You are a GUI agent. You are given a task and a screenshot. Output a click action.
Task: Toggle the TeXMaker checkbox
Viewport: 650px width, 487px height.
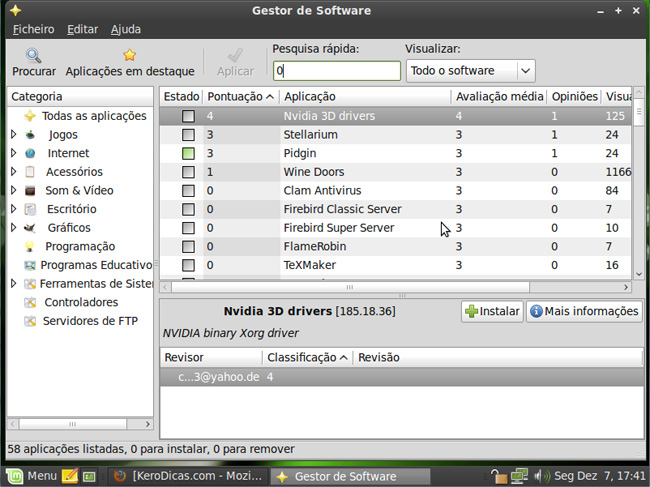tap(188, 265)
